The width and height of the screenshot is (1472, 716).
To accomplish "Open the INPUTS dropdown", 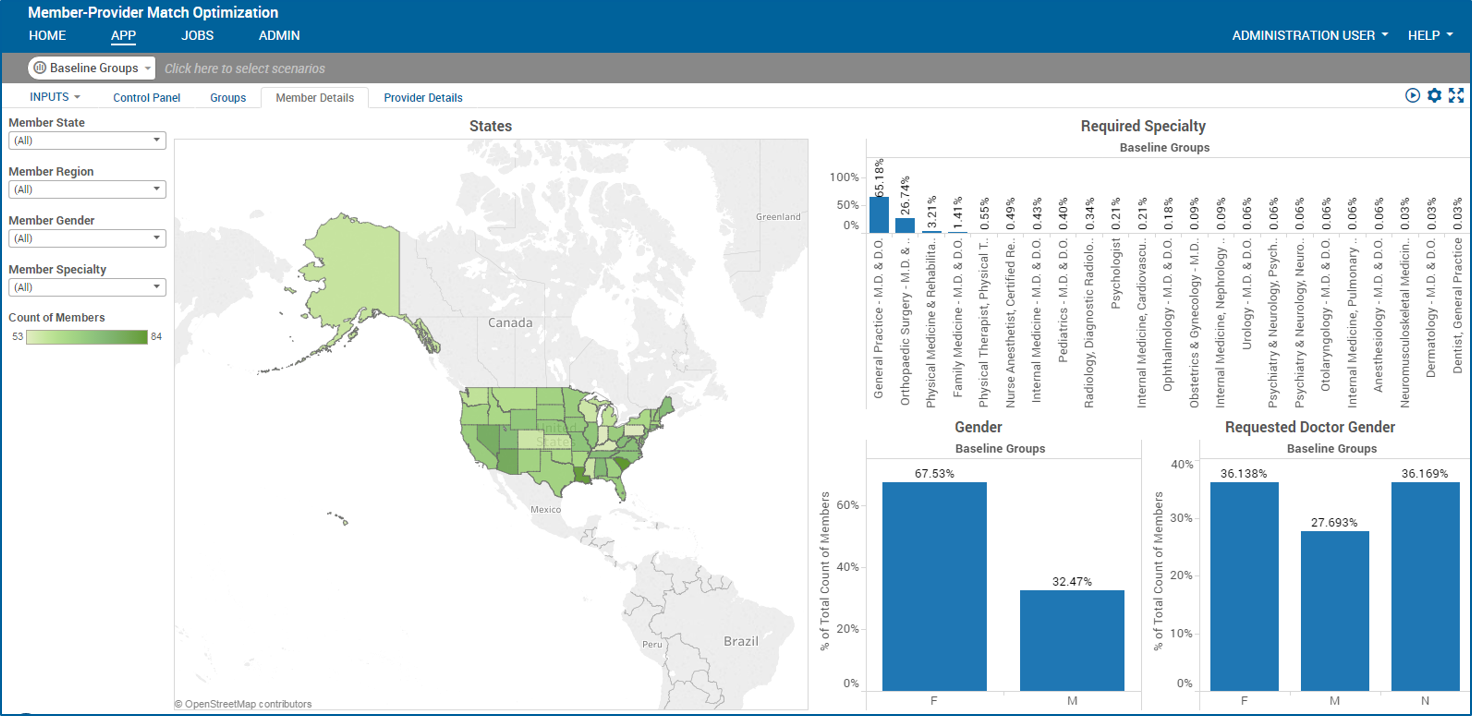I will [55, 96].
